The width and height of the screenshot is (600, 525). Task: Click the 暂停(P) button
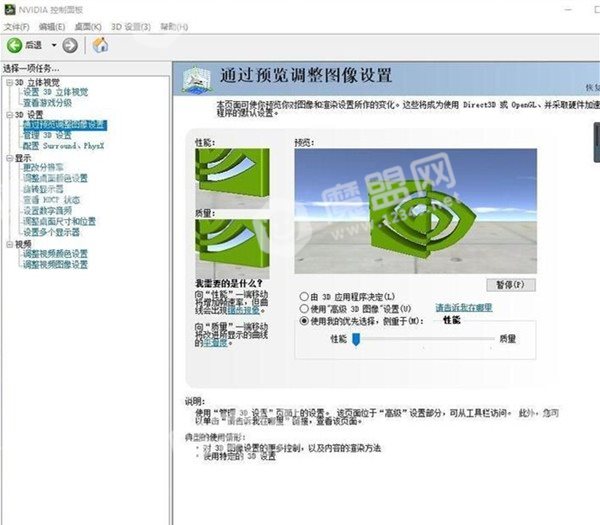pyautogui.click(x=511, y=285)
